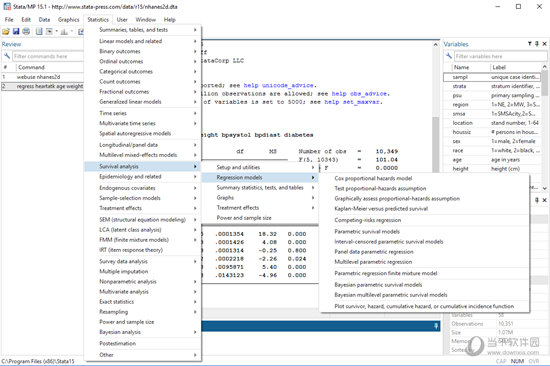The width and height of the screenshot is (550, 366).
Task: Expand the Other submenu
Action: [x=143, y=355]
